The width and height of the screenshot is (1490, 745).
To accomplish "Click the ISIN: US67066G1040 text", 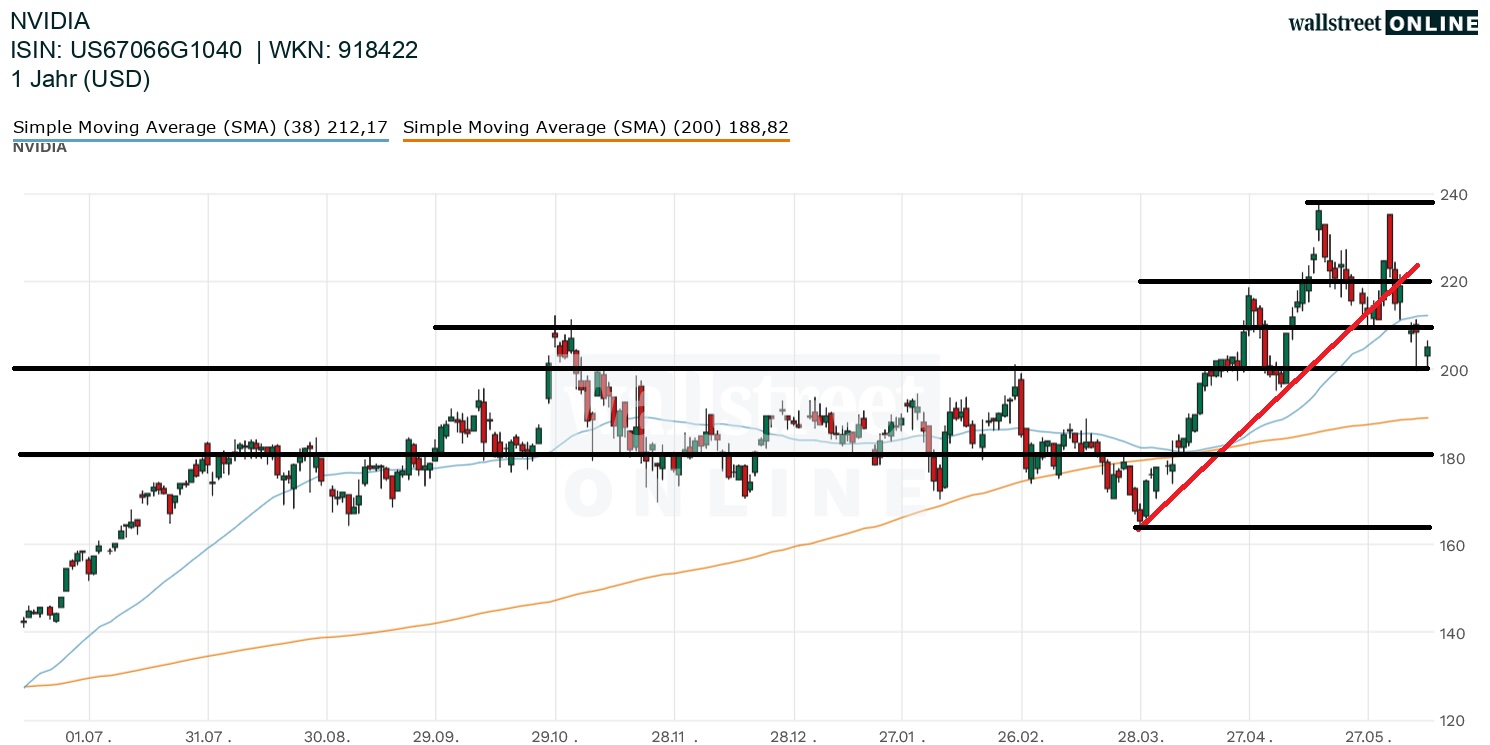I will pos(127,50).
